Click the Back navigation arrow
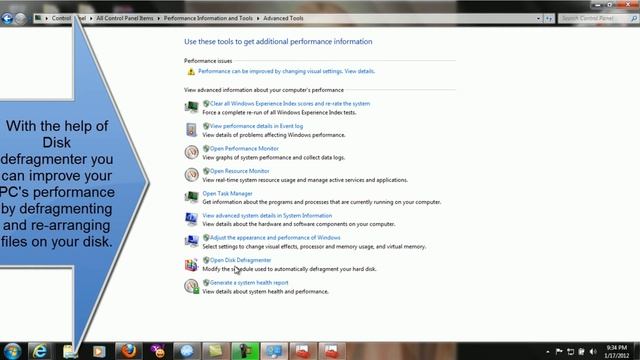 point(7,18)
